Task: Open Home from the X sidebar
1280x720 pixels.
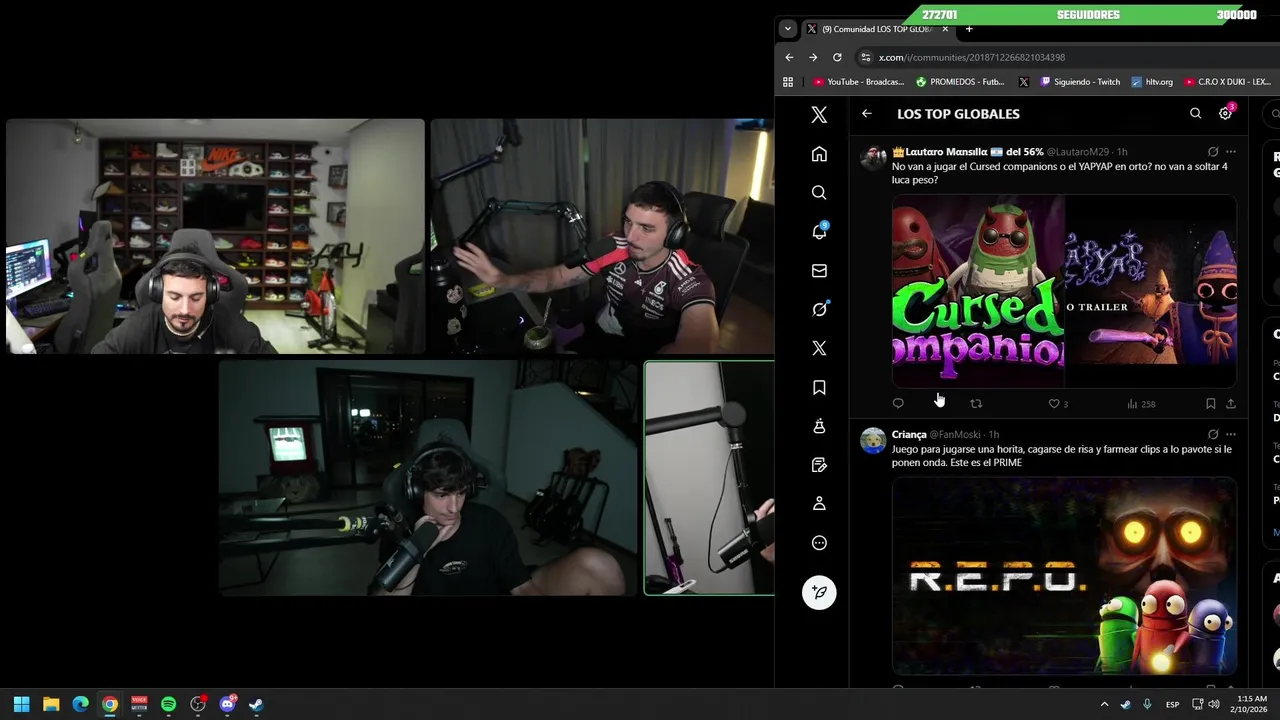Action: click(x=819, y=154)
